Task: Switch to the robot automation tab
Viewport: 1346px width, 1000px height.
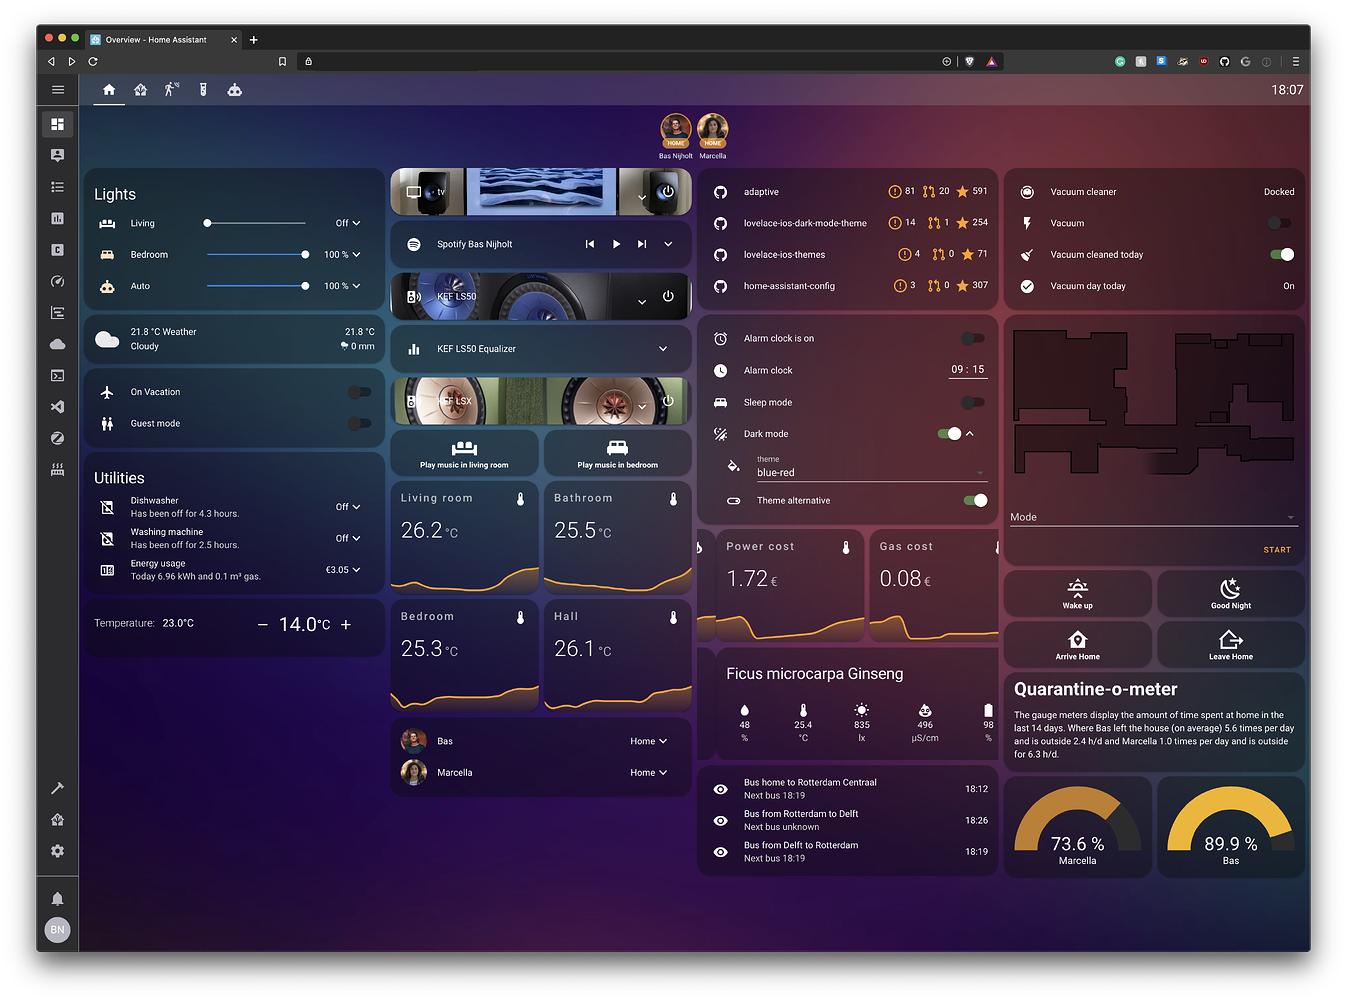Action: click(235, 90)
